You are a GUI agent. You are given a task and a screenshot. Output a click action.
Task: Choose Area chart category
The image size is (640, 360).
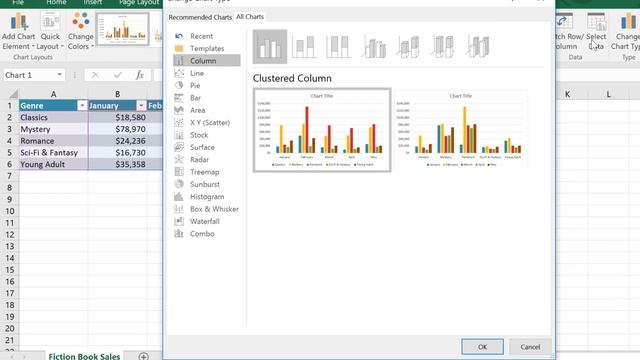point(207,110)
